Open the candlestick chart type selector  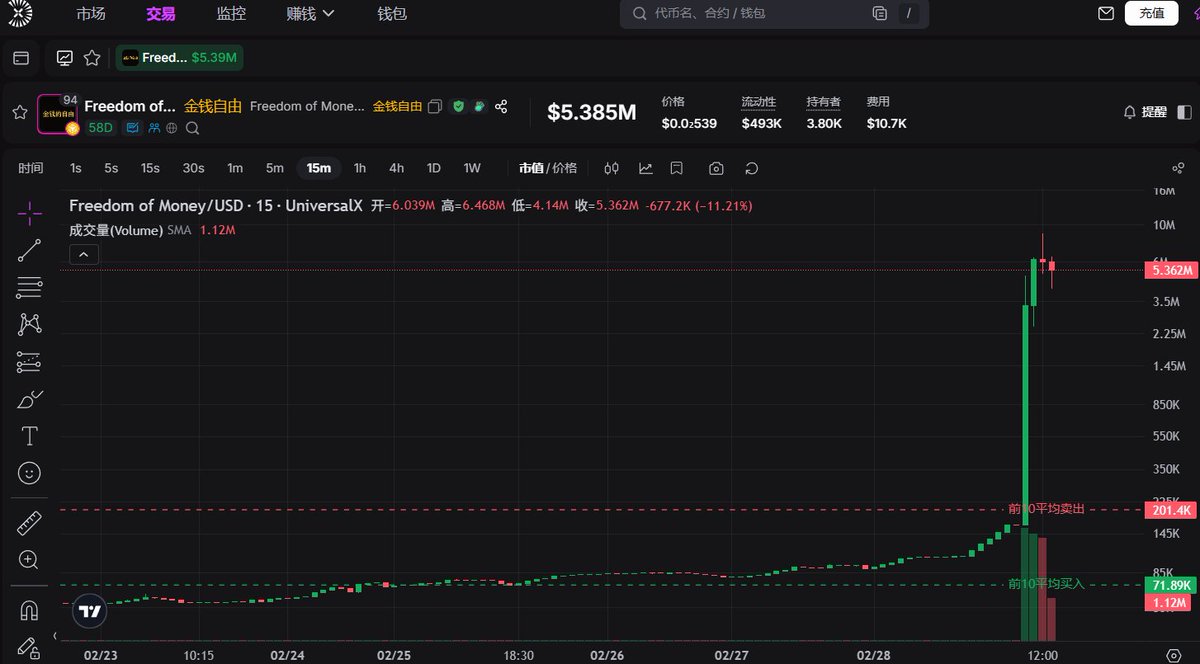(612, 168)
